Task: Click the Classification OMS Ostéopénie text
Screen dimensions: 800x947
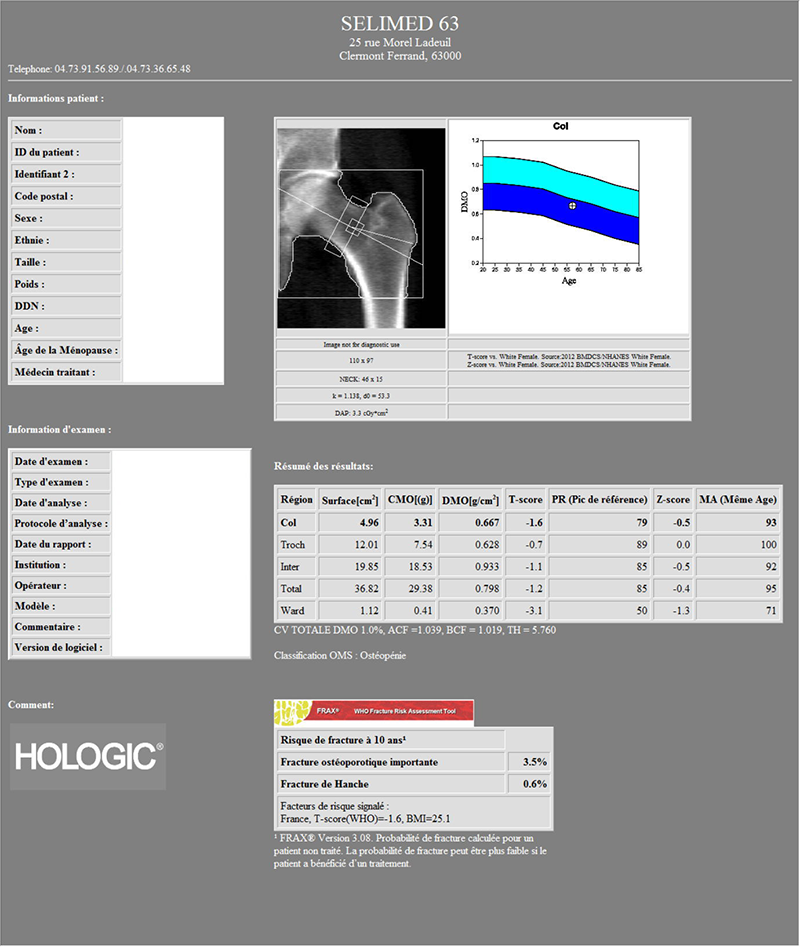Action: 340,655
